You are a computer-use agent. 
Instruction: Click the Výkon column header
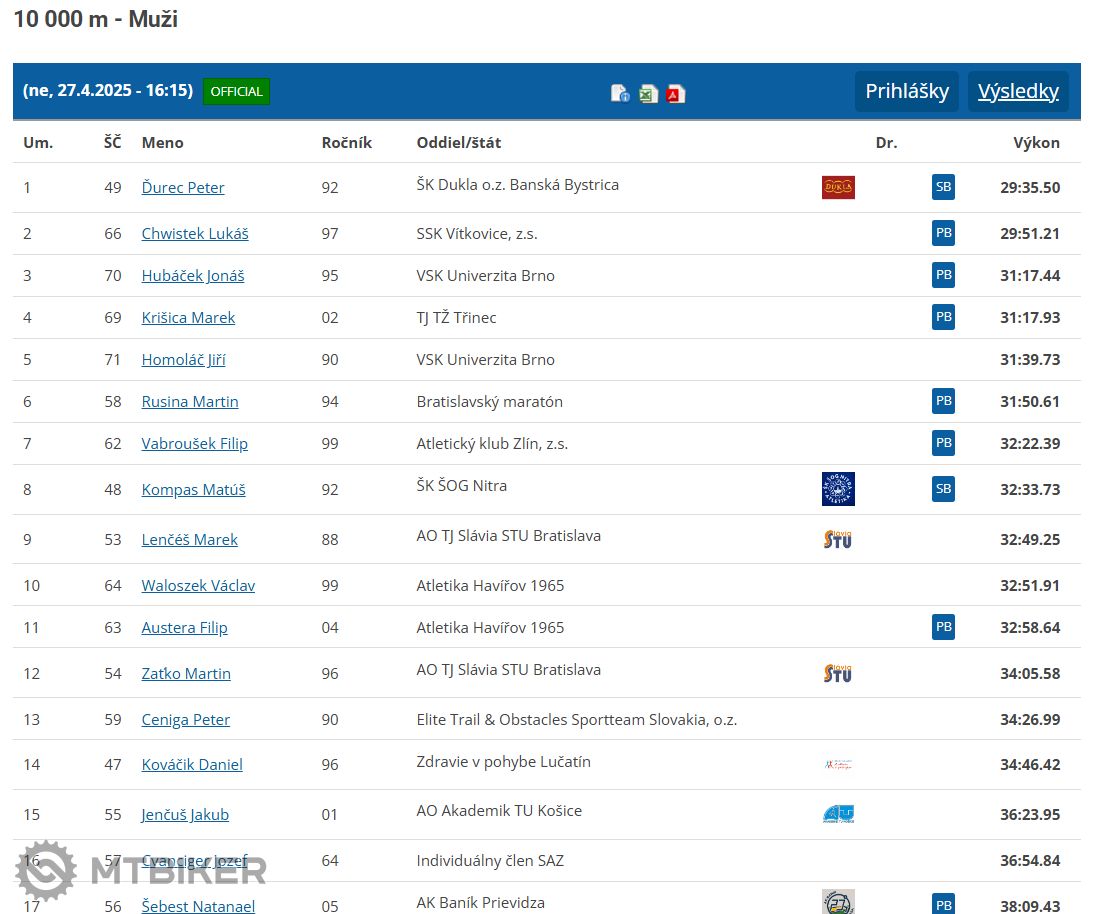click(x=1036, y=142)
